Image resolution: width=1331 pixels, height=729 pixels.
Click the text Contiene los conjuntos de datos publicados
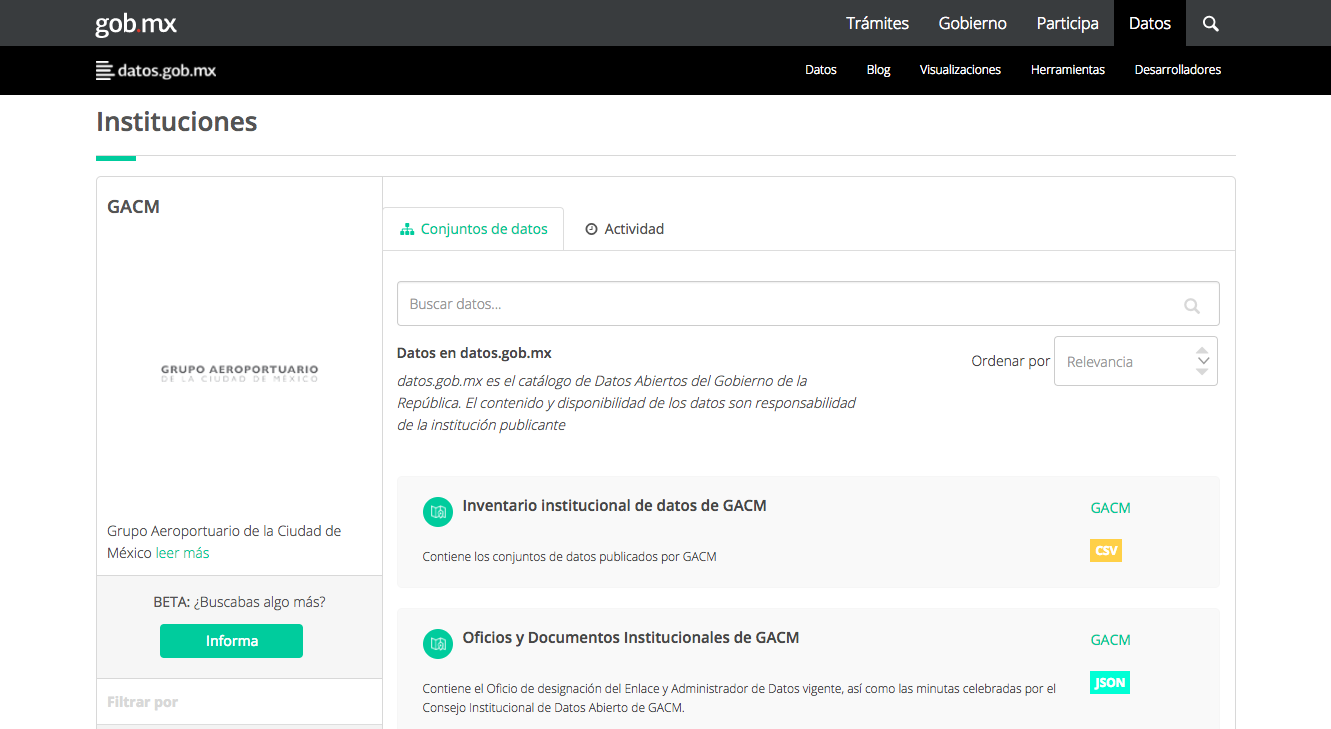tap(569, 557)
